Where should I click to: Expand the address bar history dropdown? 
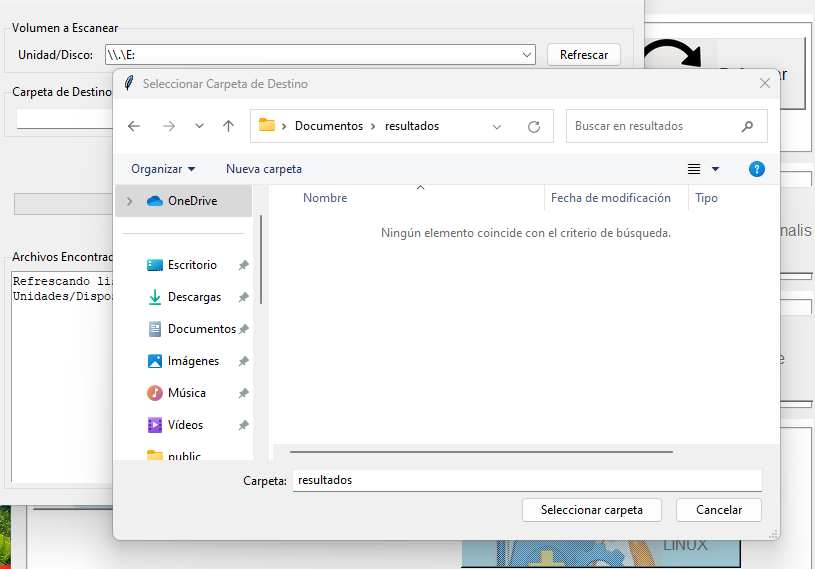coord(497,126)
